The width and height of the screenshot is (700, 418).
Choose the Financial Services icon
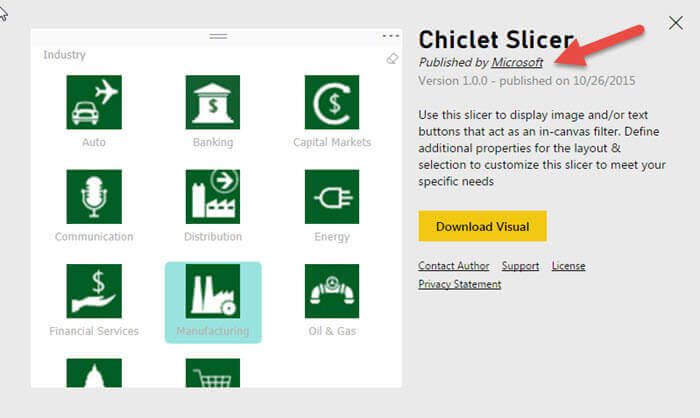[94, 290]
